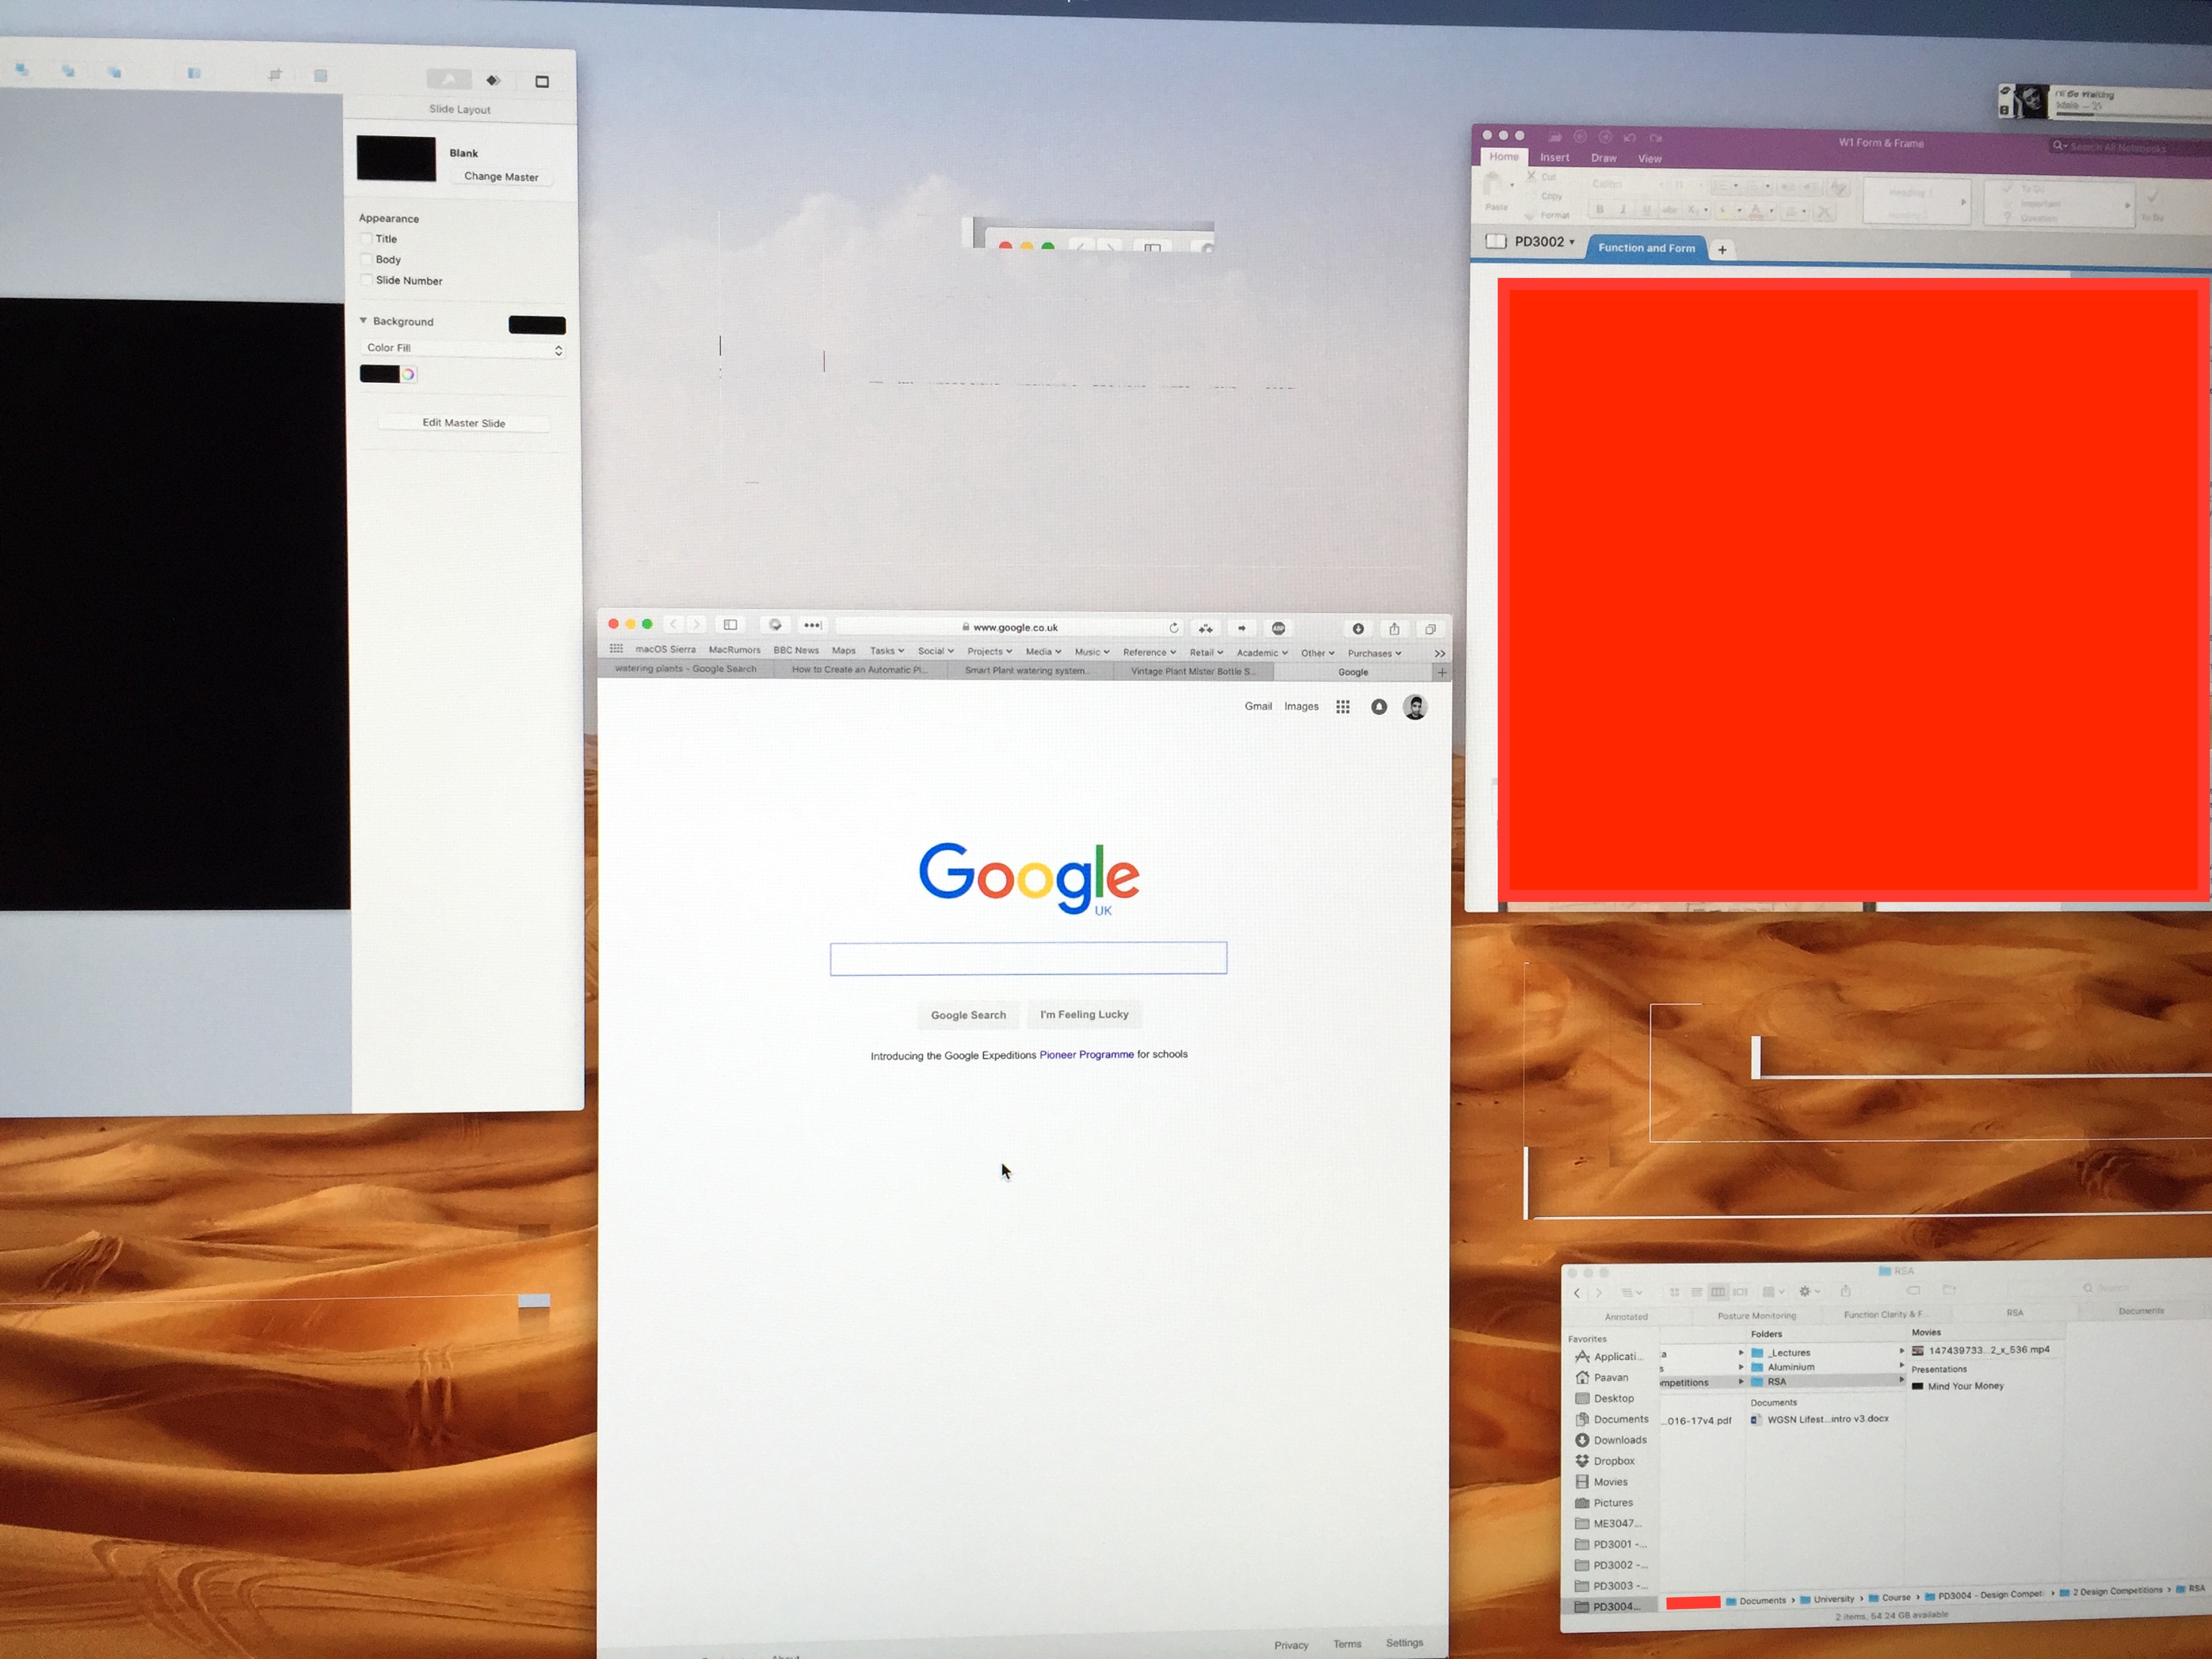Viewport: 2212px width, 1659px height.
Task: Expand the Tasks bookmarks folder
Action: pyautogui.click(x=887, y=651)
